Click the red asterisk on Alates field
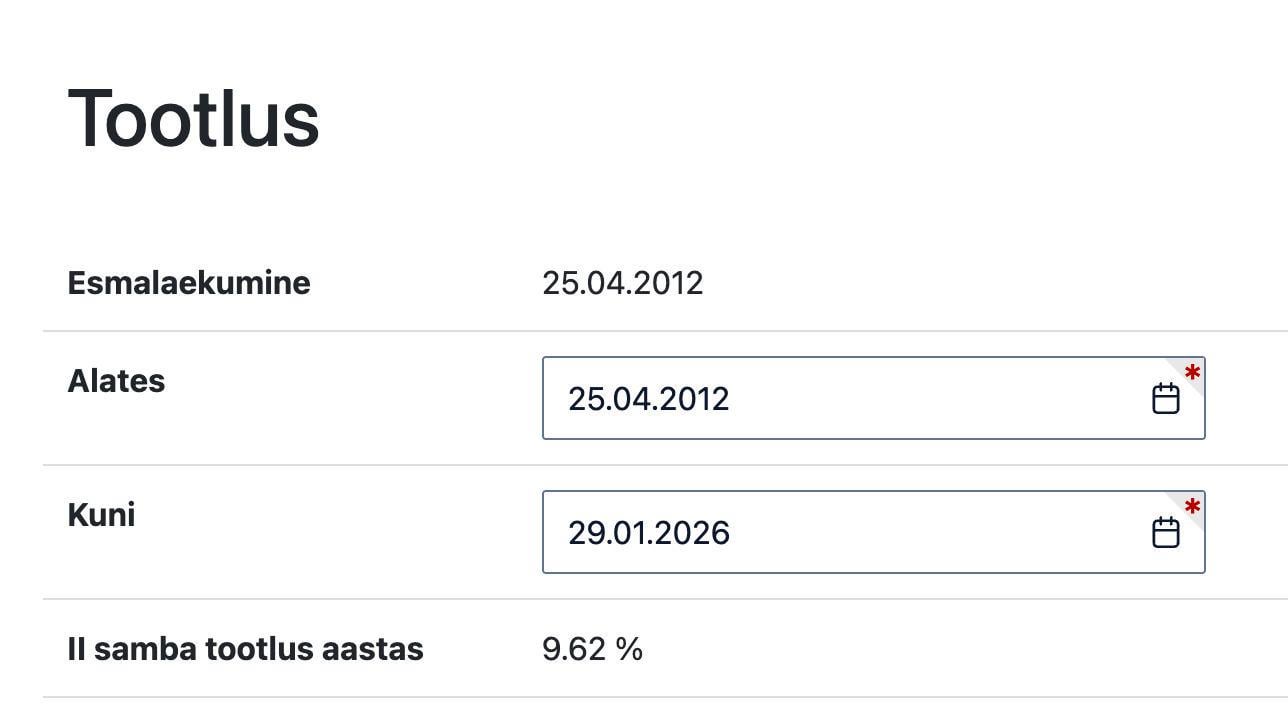The image size is (1288, 714). (x=1192, y=374)
